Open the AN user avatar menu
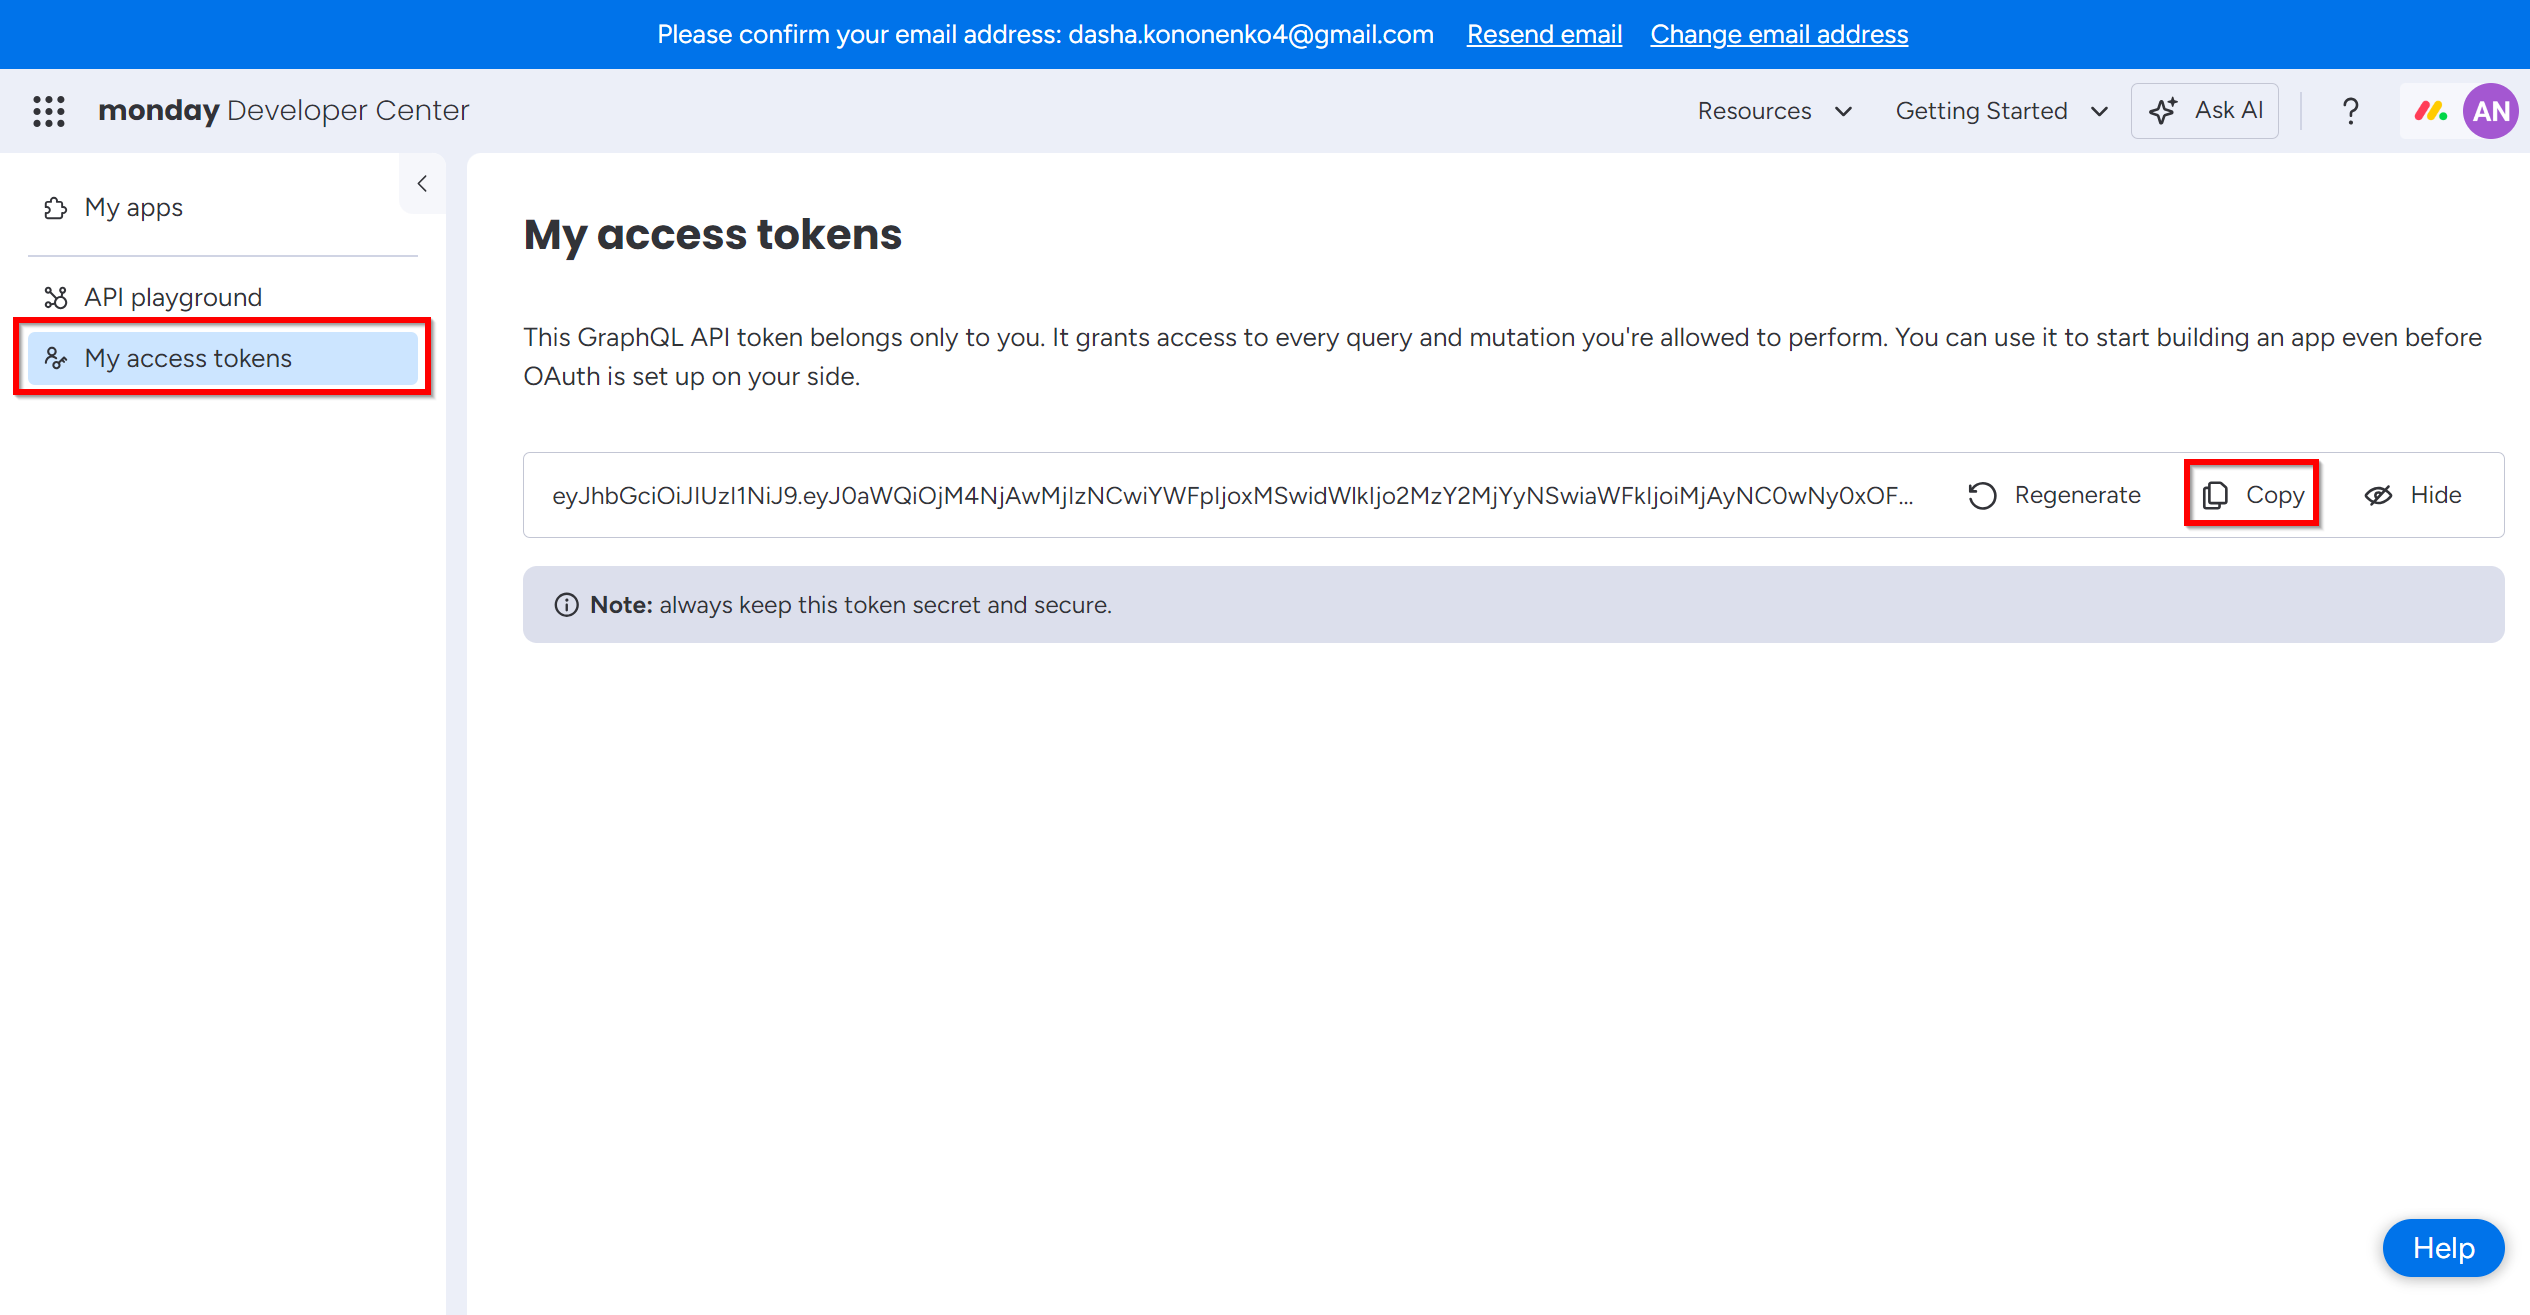 pos(2490,111)
